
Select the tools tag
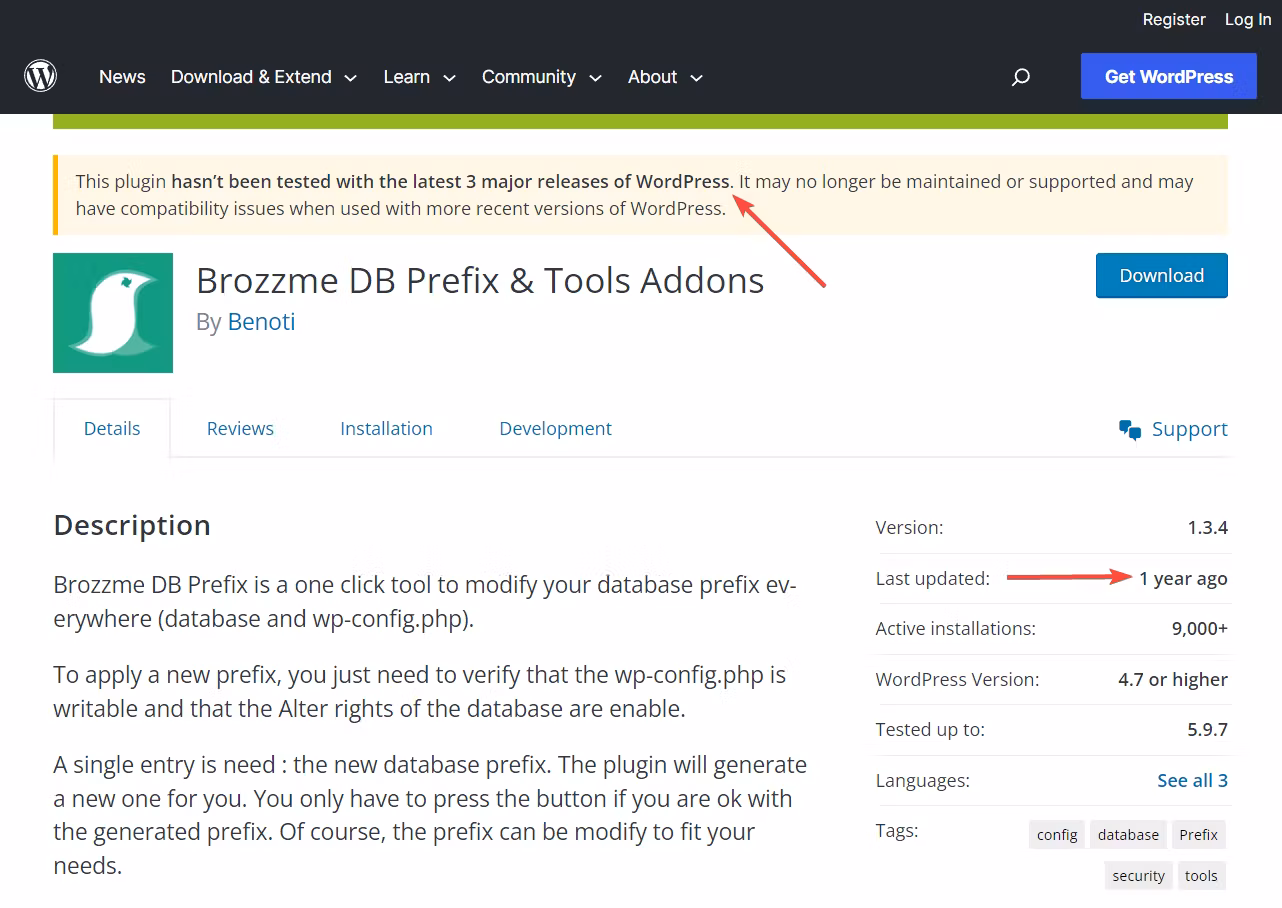click(x=1201, y=875)
